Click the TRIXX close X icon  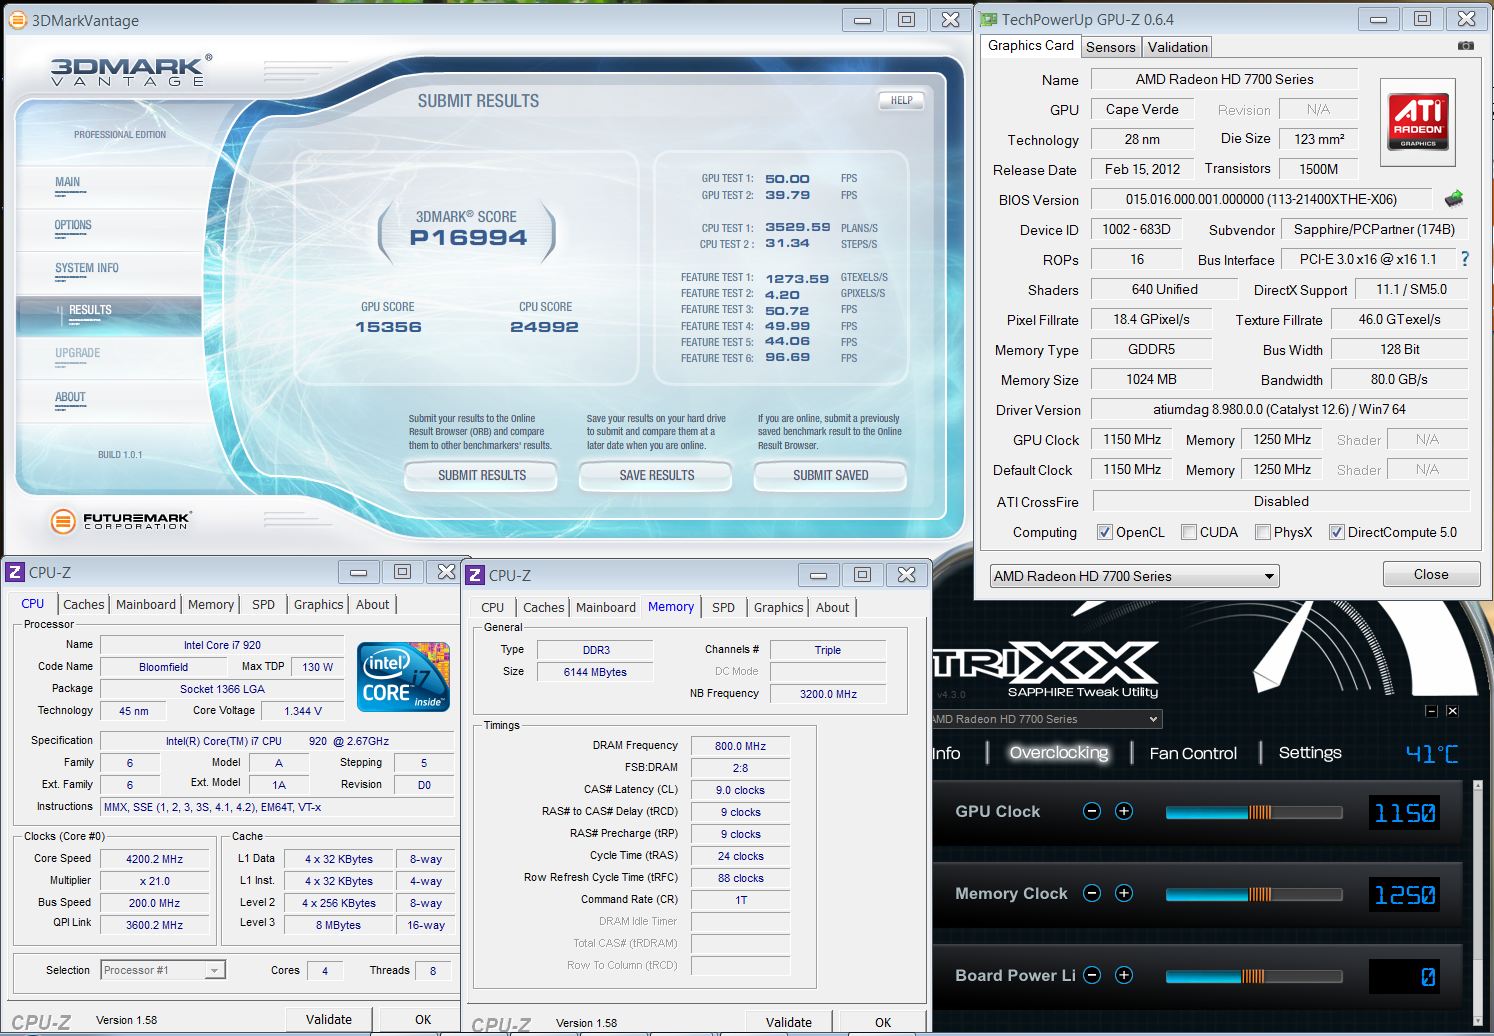pyautogui.click(x=1452, y=711)
